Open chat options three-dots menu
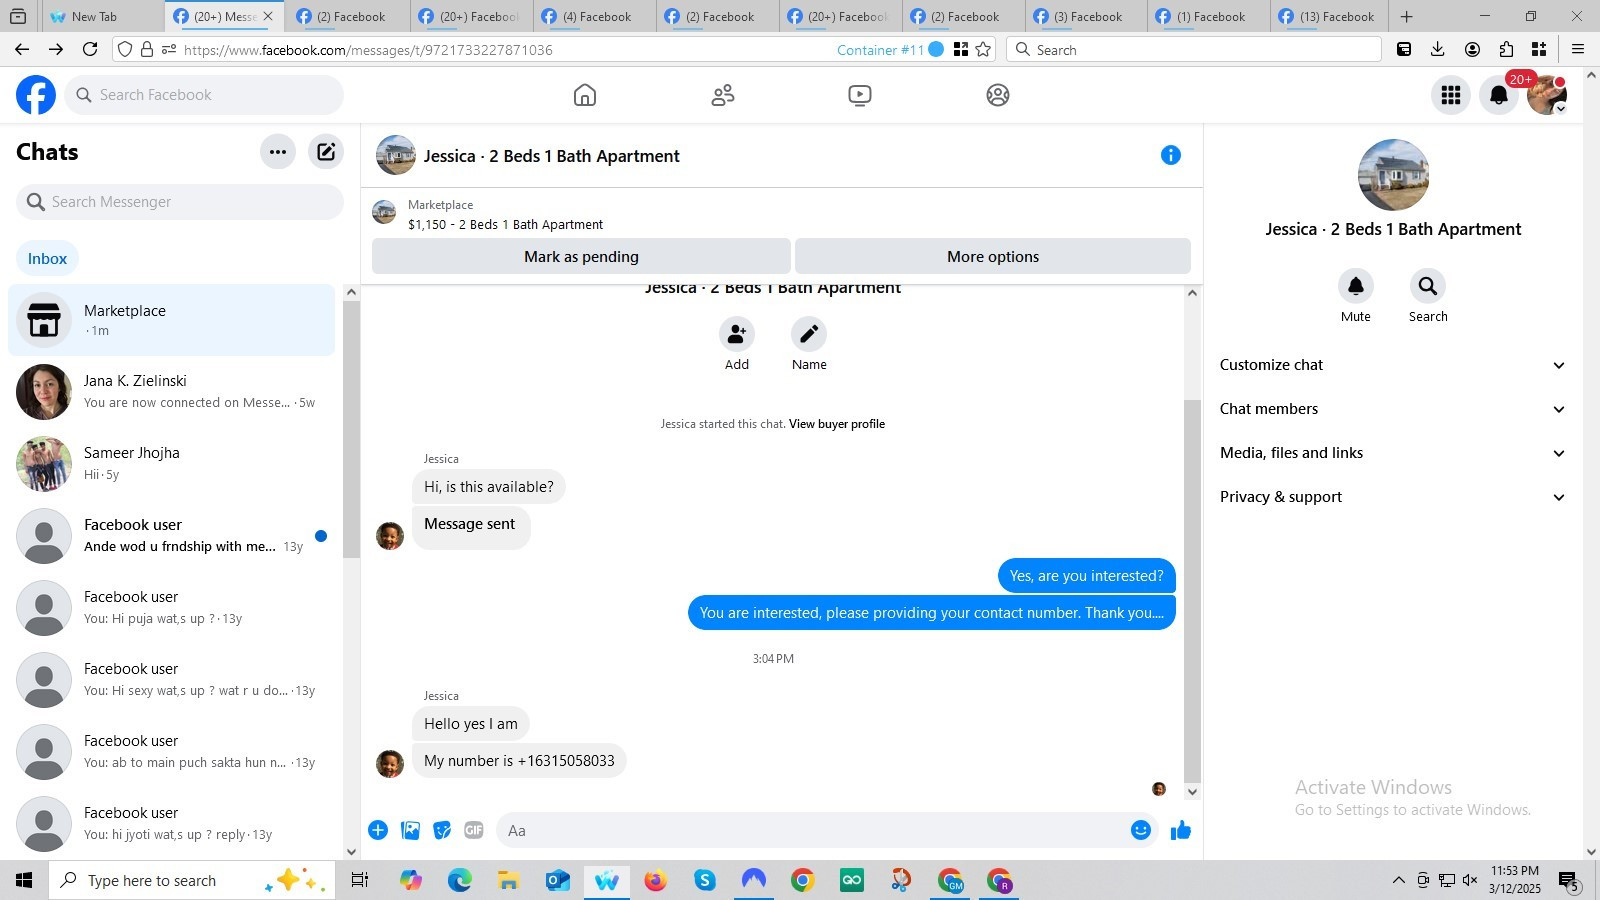1600x900 pixels. click(278, 152)
